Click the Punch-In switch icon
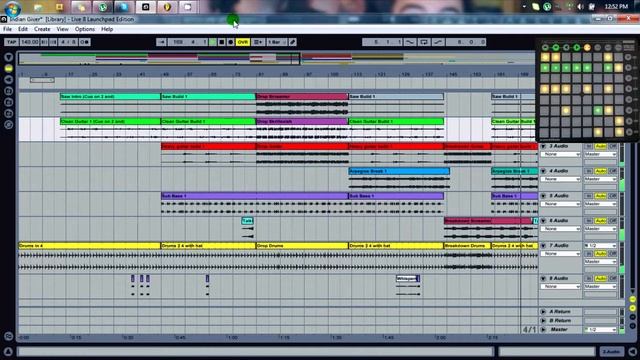640x360 pixels. (x=409, y=42)
